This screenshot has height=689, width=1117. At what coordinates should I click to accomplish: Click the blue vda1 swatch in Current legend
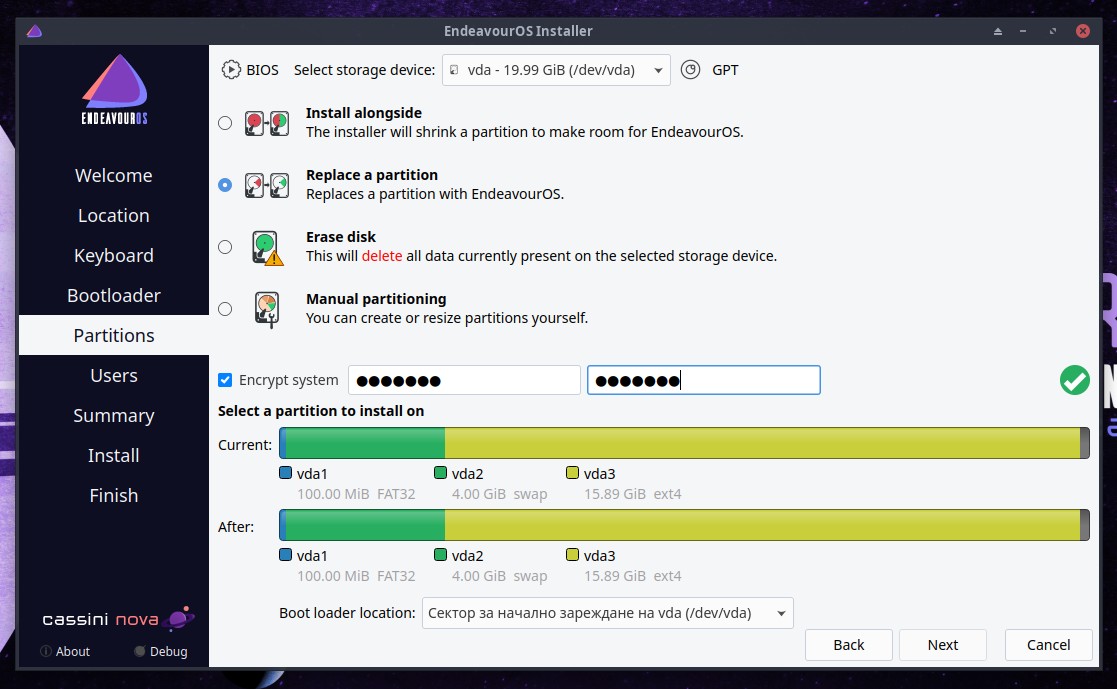(x=286, y=472)
